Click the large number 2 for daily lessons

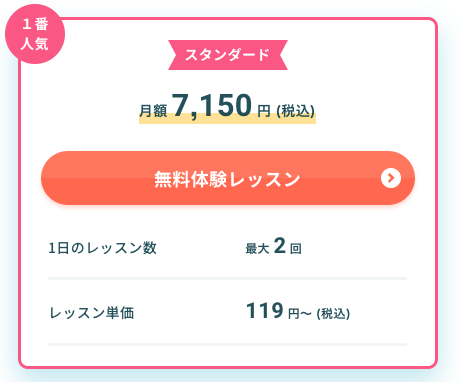280,246
